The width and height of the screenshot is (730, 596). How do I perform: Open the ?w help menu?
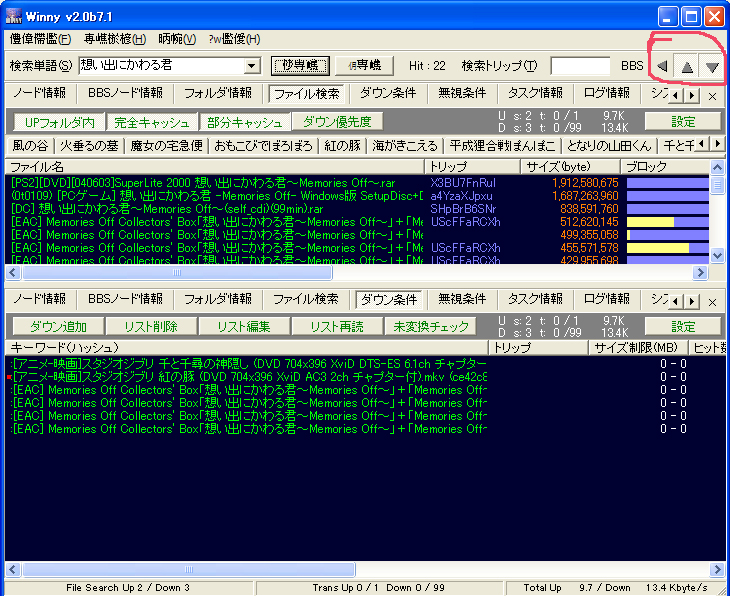coord(234,39)
